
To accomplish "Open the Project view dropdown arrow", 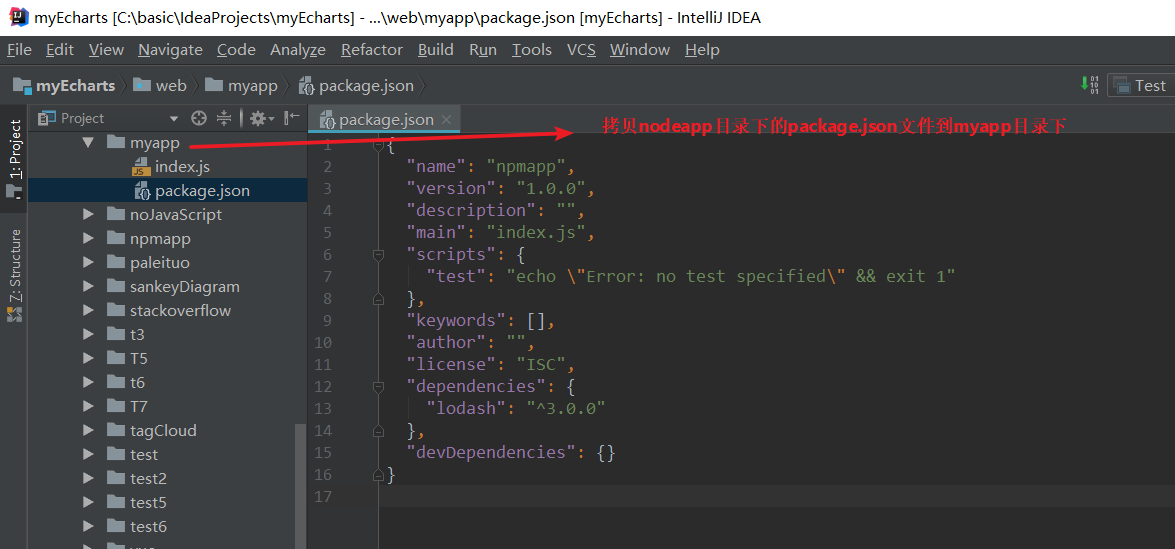I will point(174,118).
